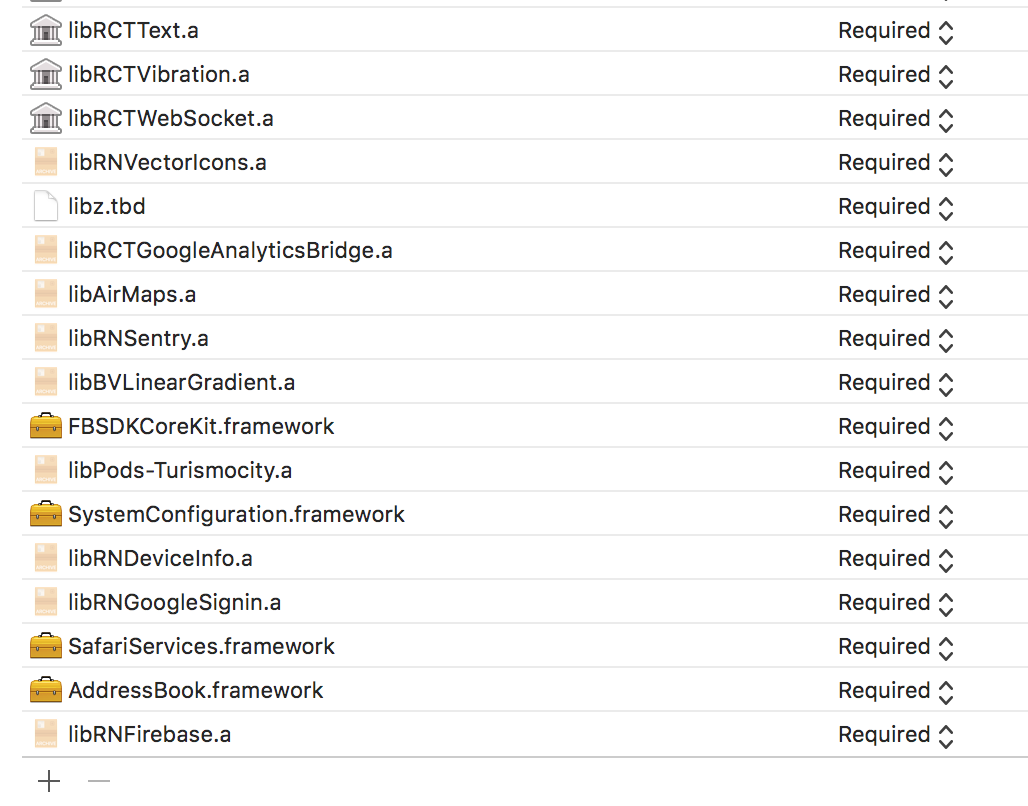Select the SystemConfiguration.framework icon
This screenshot has height=806, width=1028.
45,514
